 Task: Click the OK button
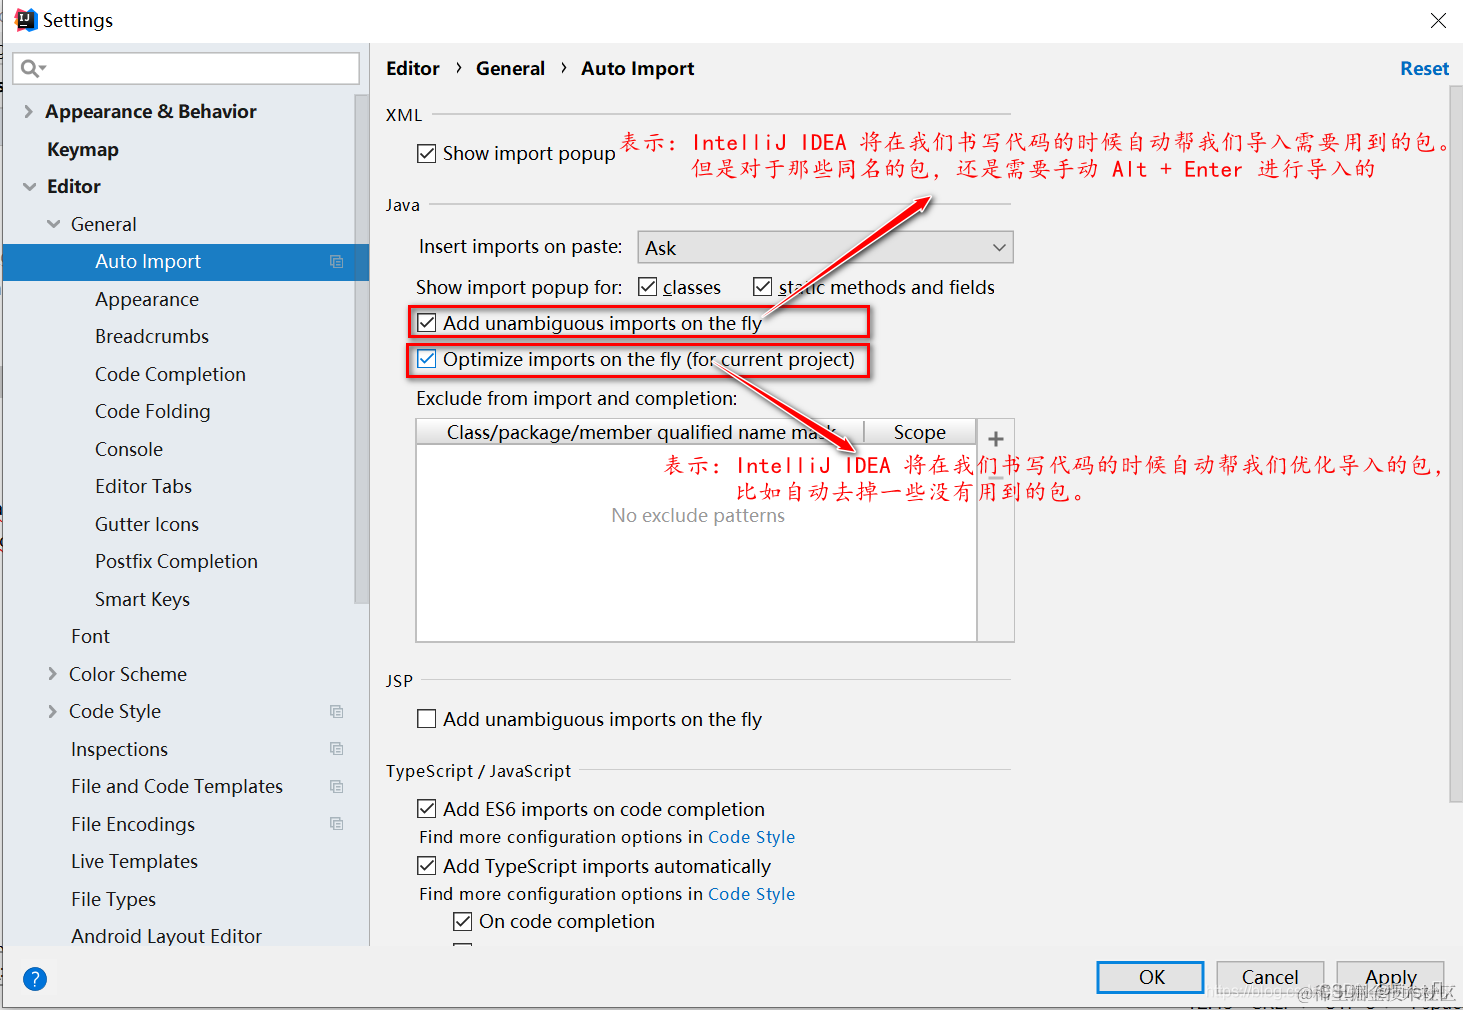(1150, 977)
